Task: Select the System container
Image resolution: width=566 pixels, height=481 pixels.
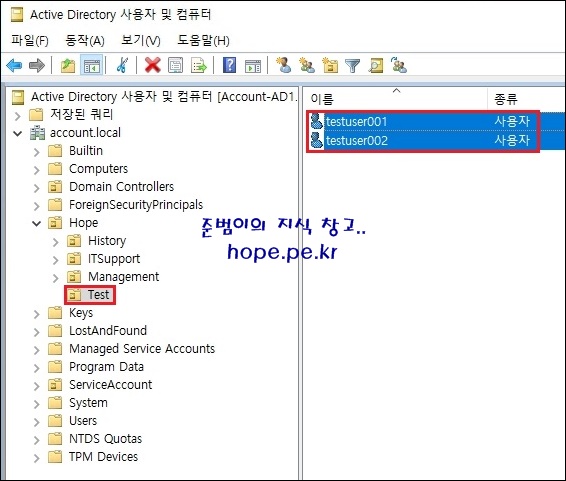Action: click(x=88, y=403)
